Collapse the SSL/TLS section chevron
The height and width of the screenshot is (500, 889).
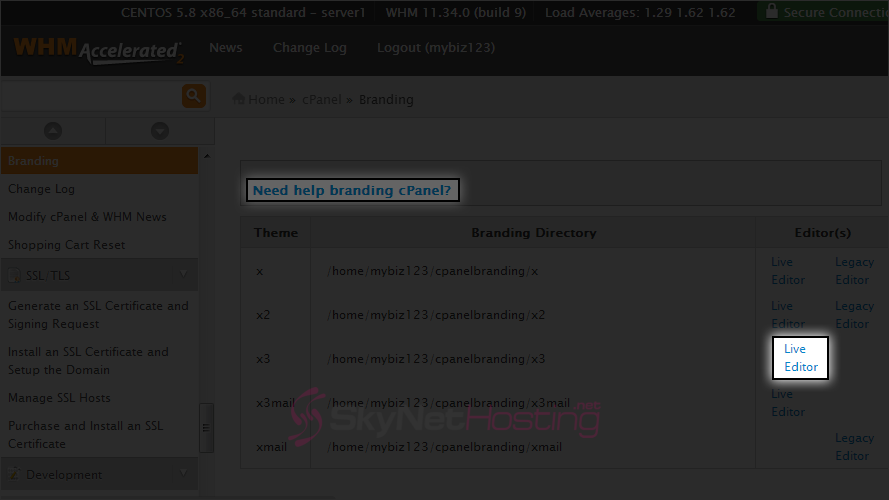pos(183,275)
